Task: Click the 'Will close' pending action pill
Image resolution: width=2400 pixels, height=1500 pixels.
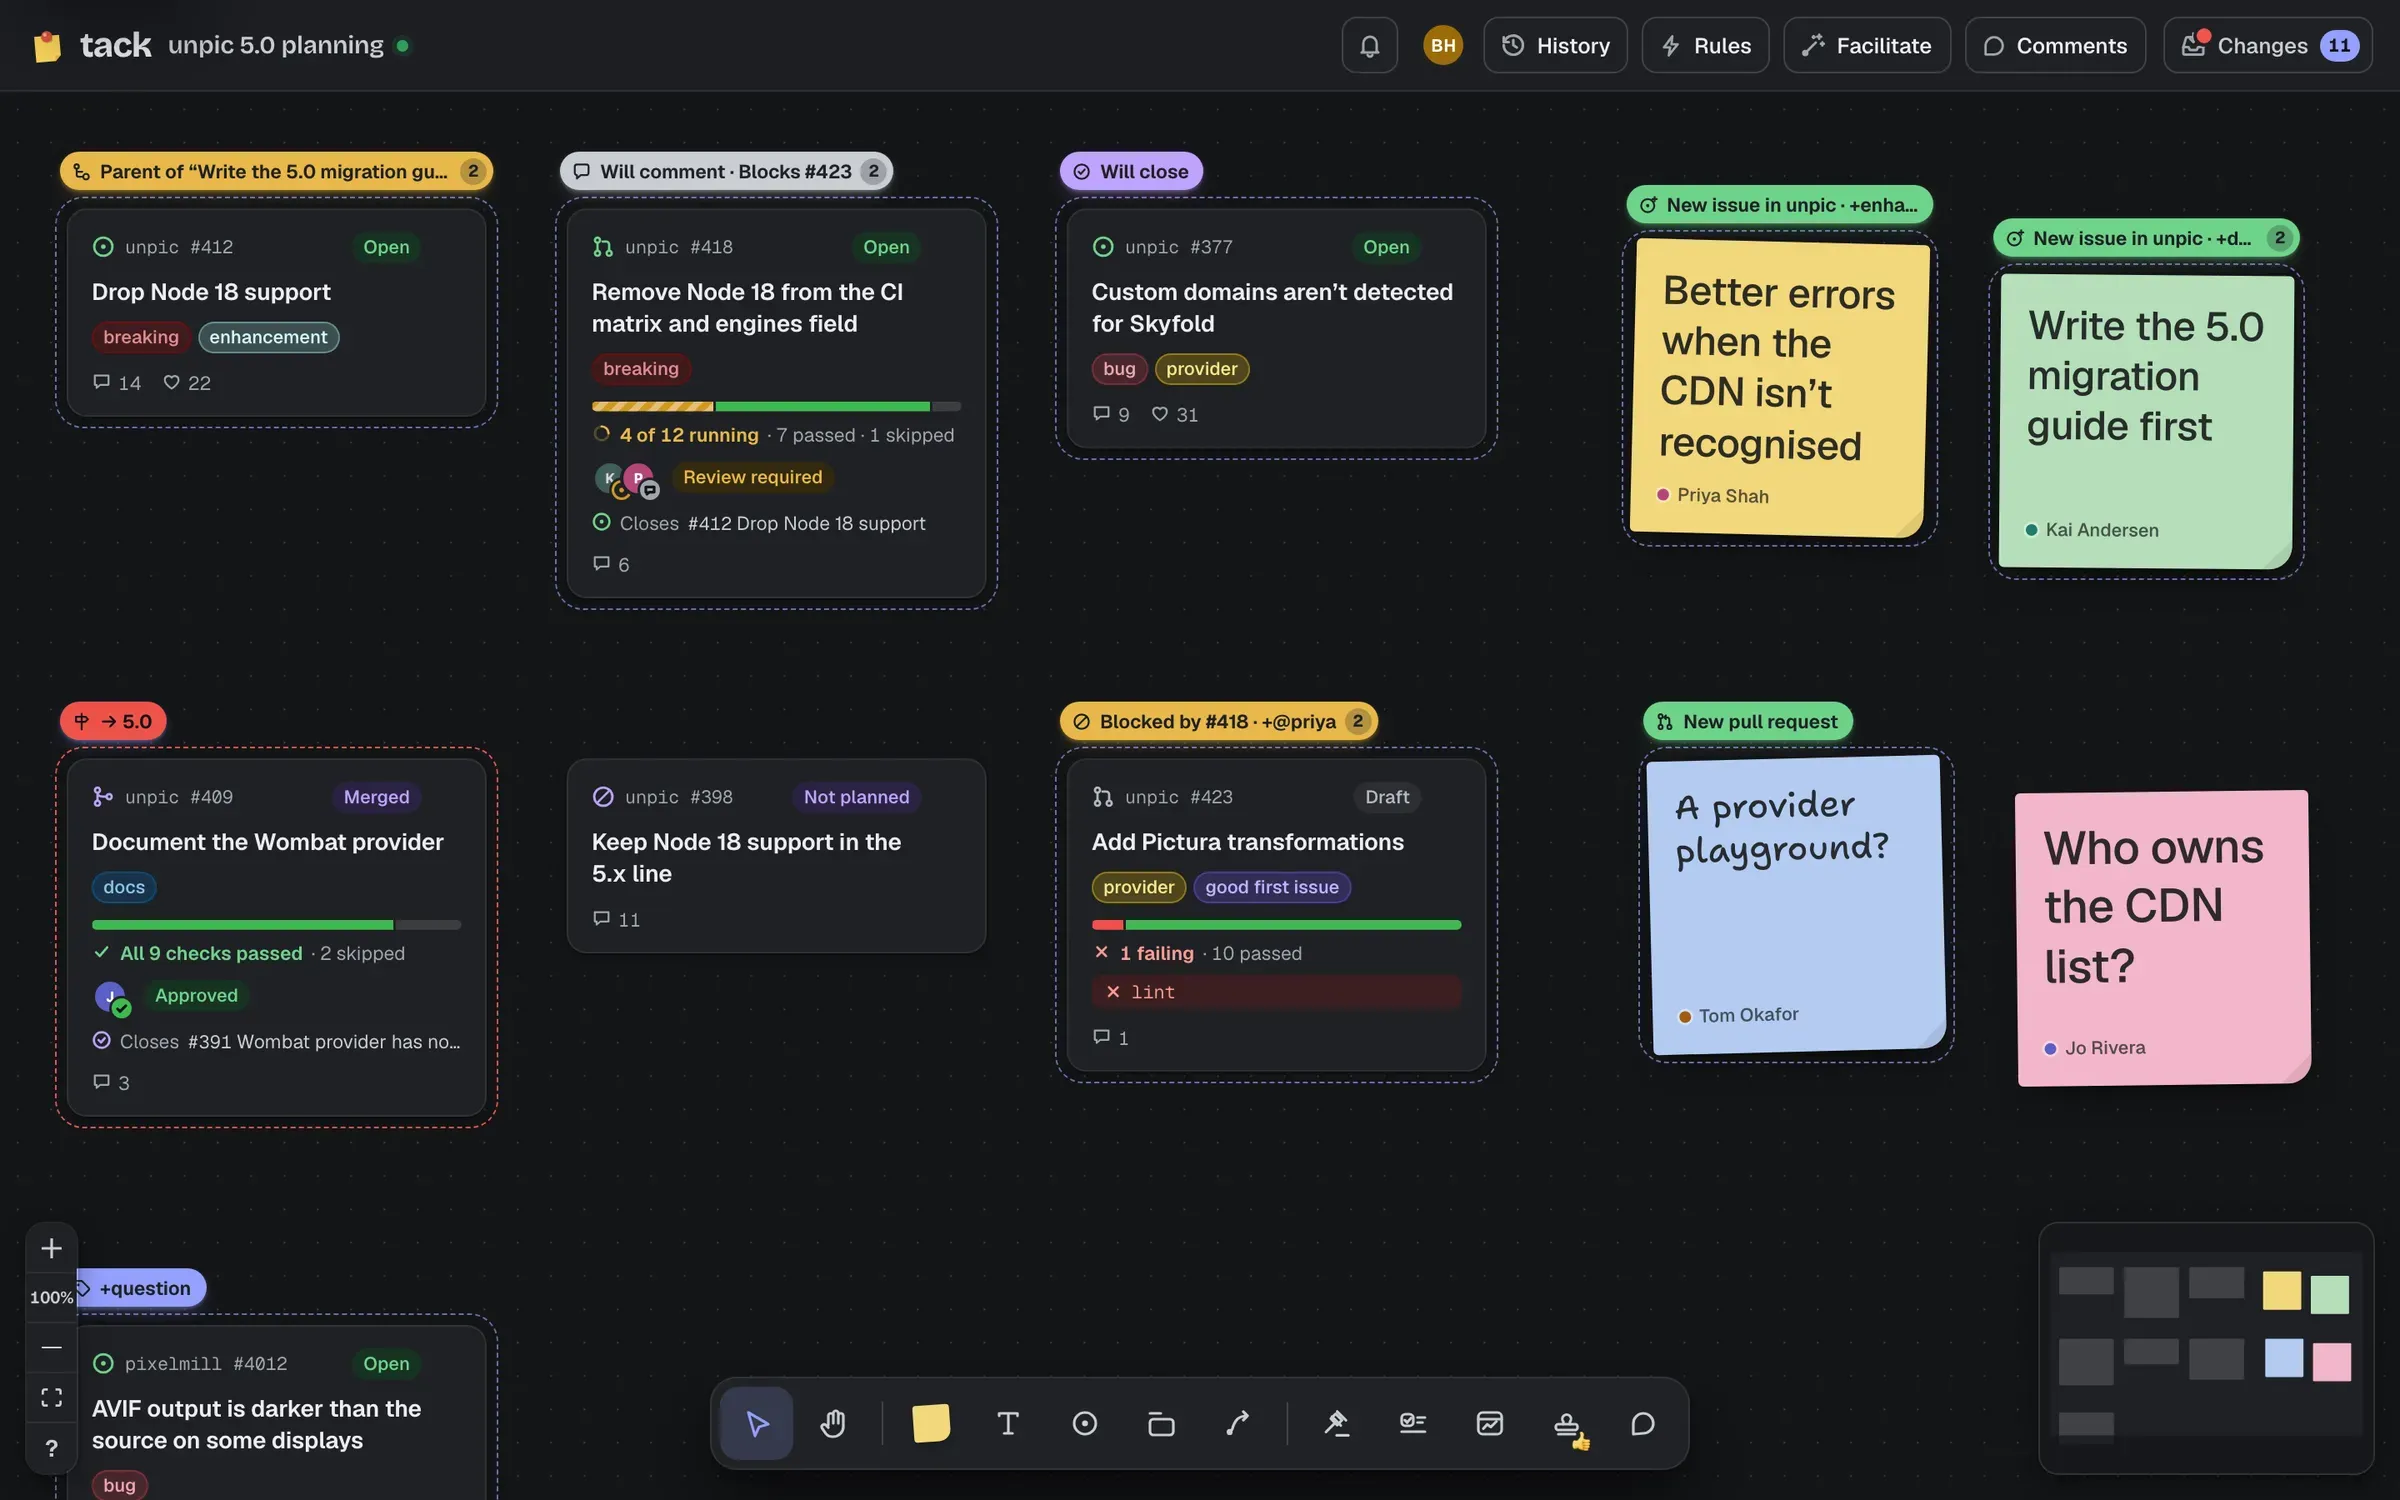Action: coord(1131,171)
